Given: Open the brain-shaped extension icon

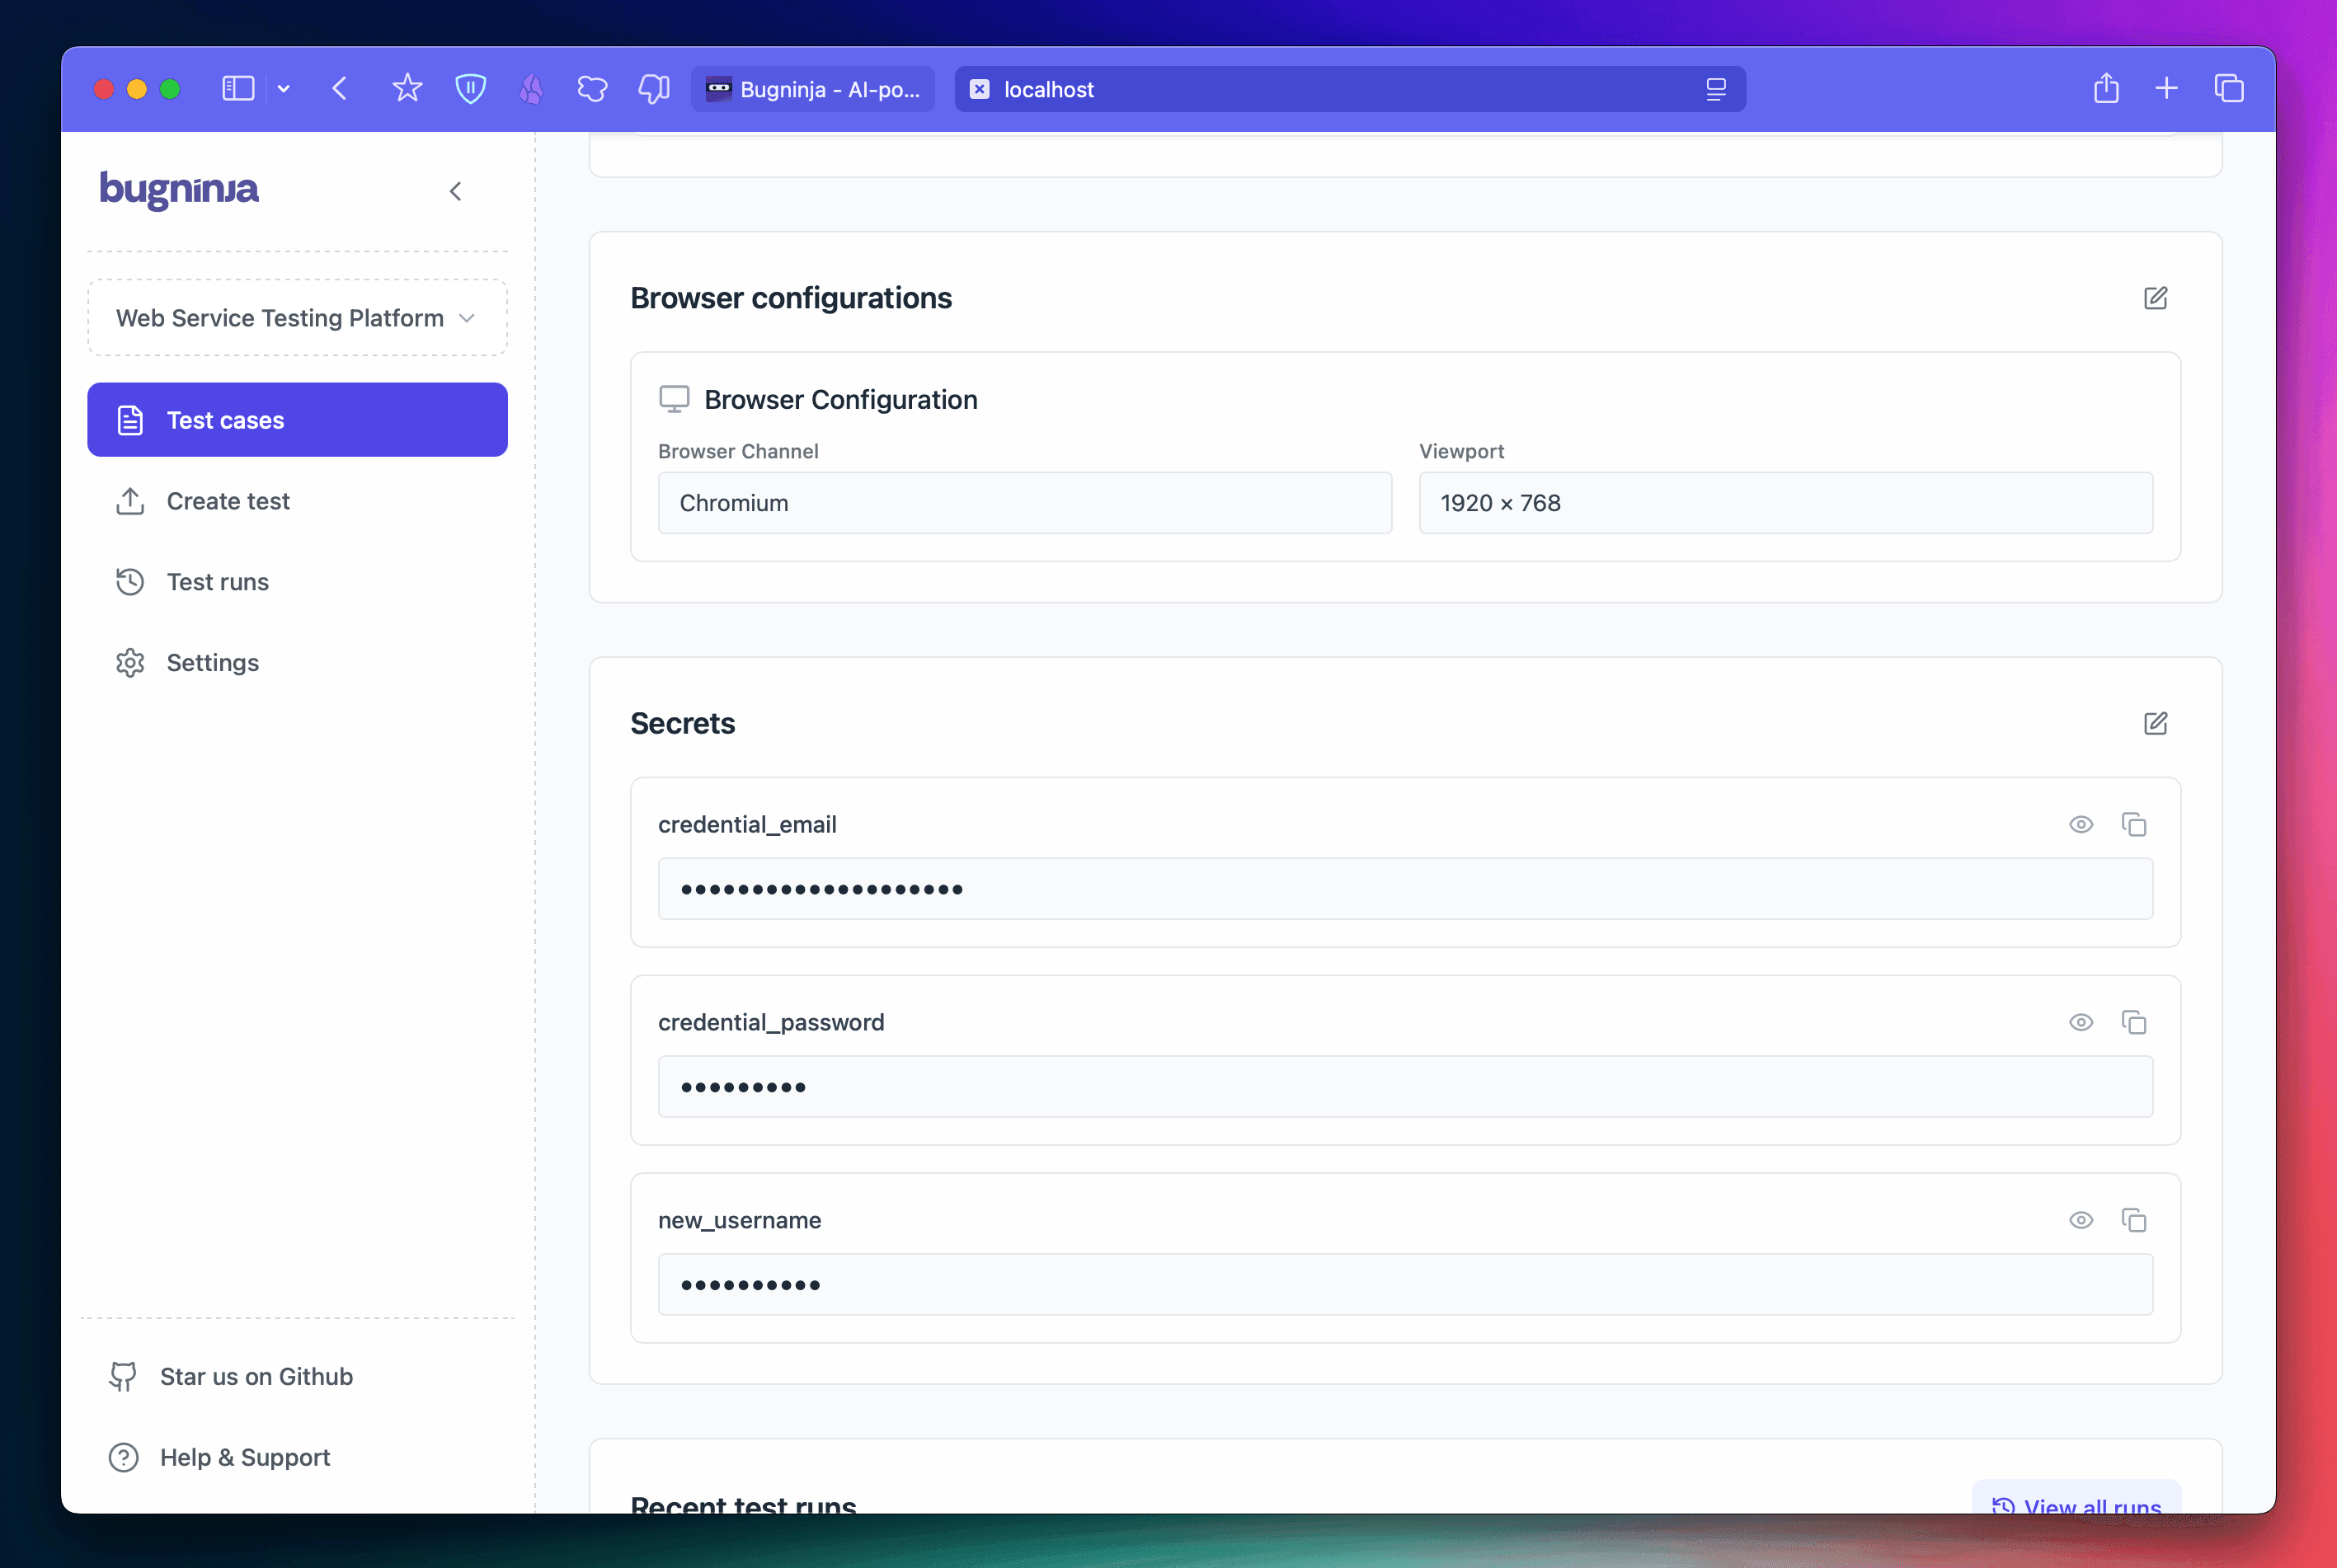Looking at the screenshot, I should 592,89.
